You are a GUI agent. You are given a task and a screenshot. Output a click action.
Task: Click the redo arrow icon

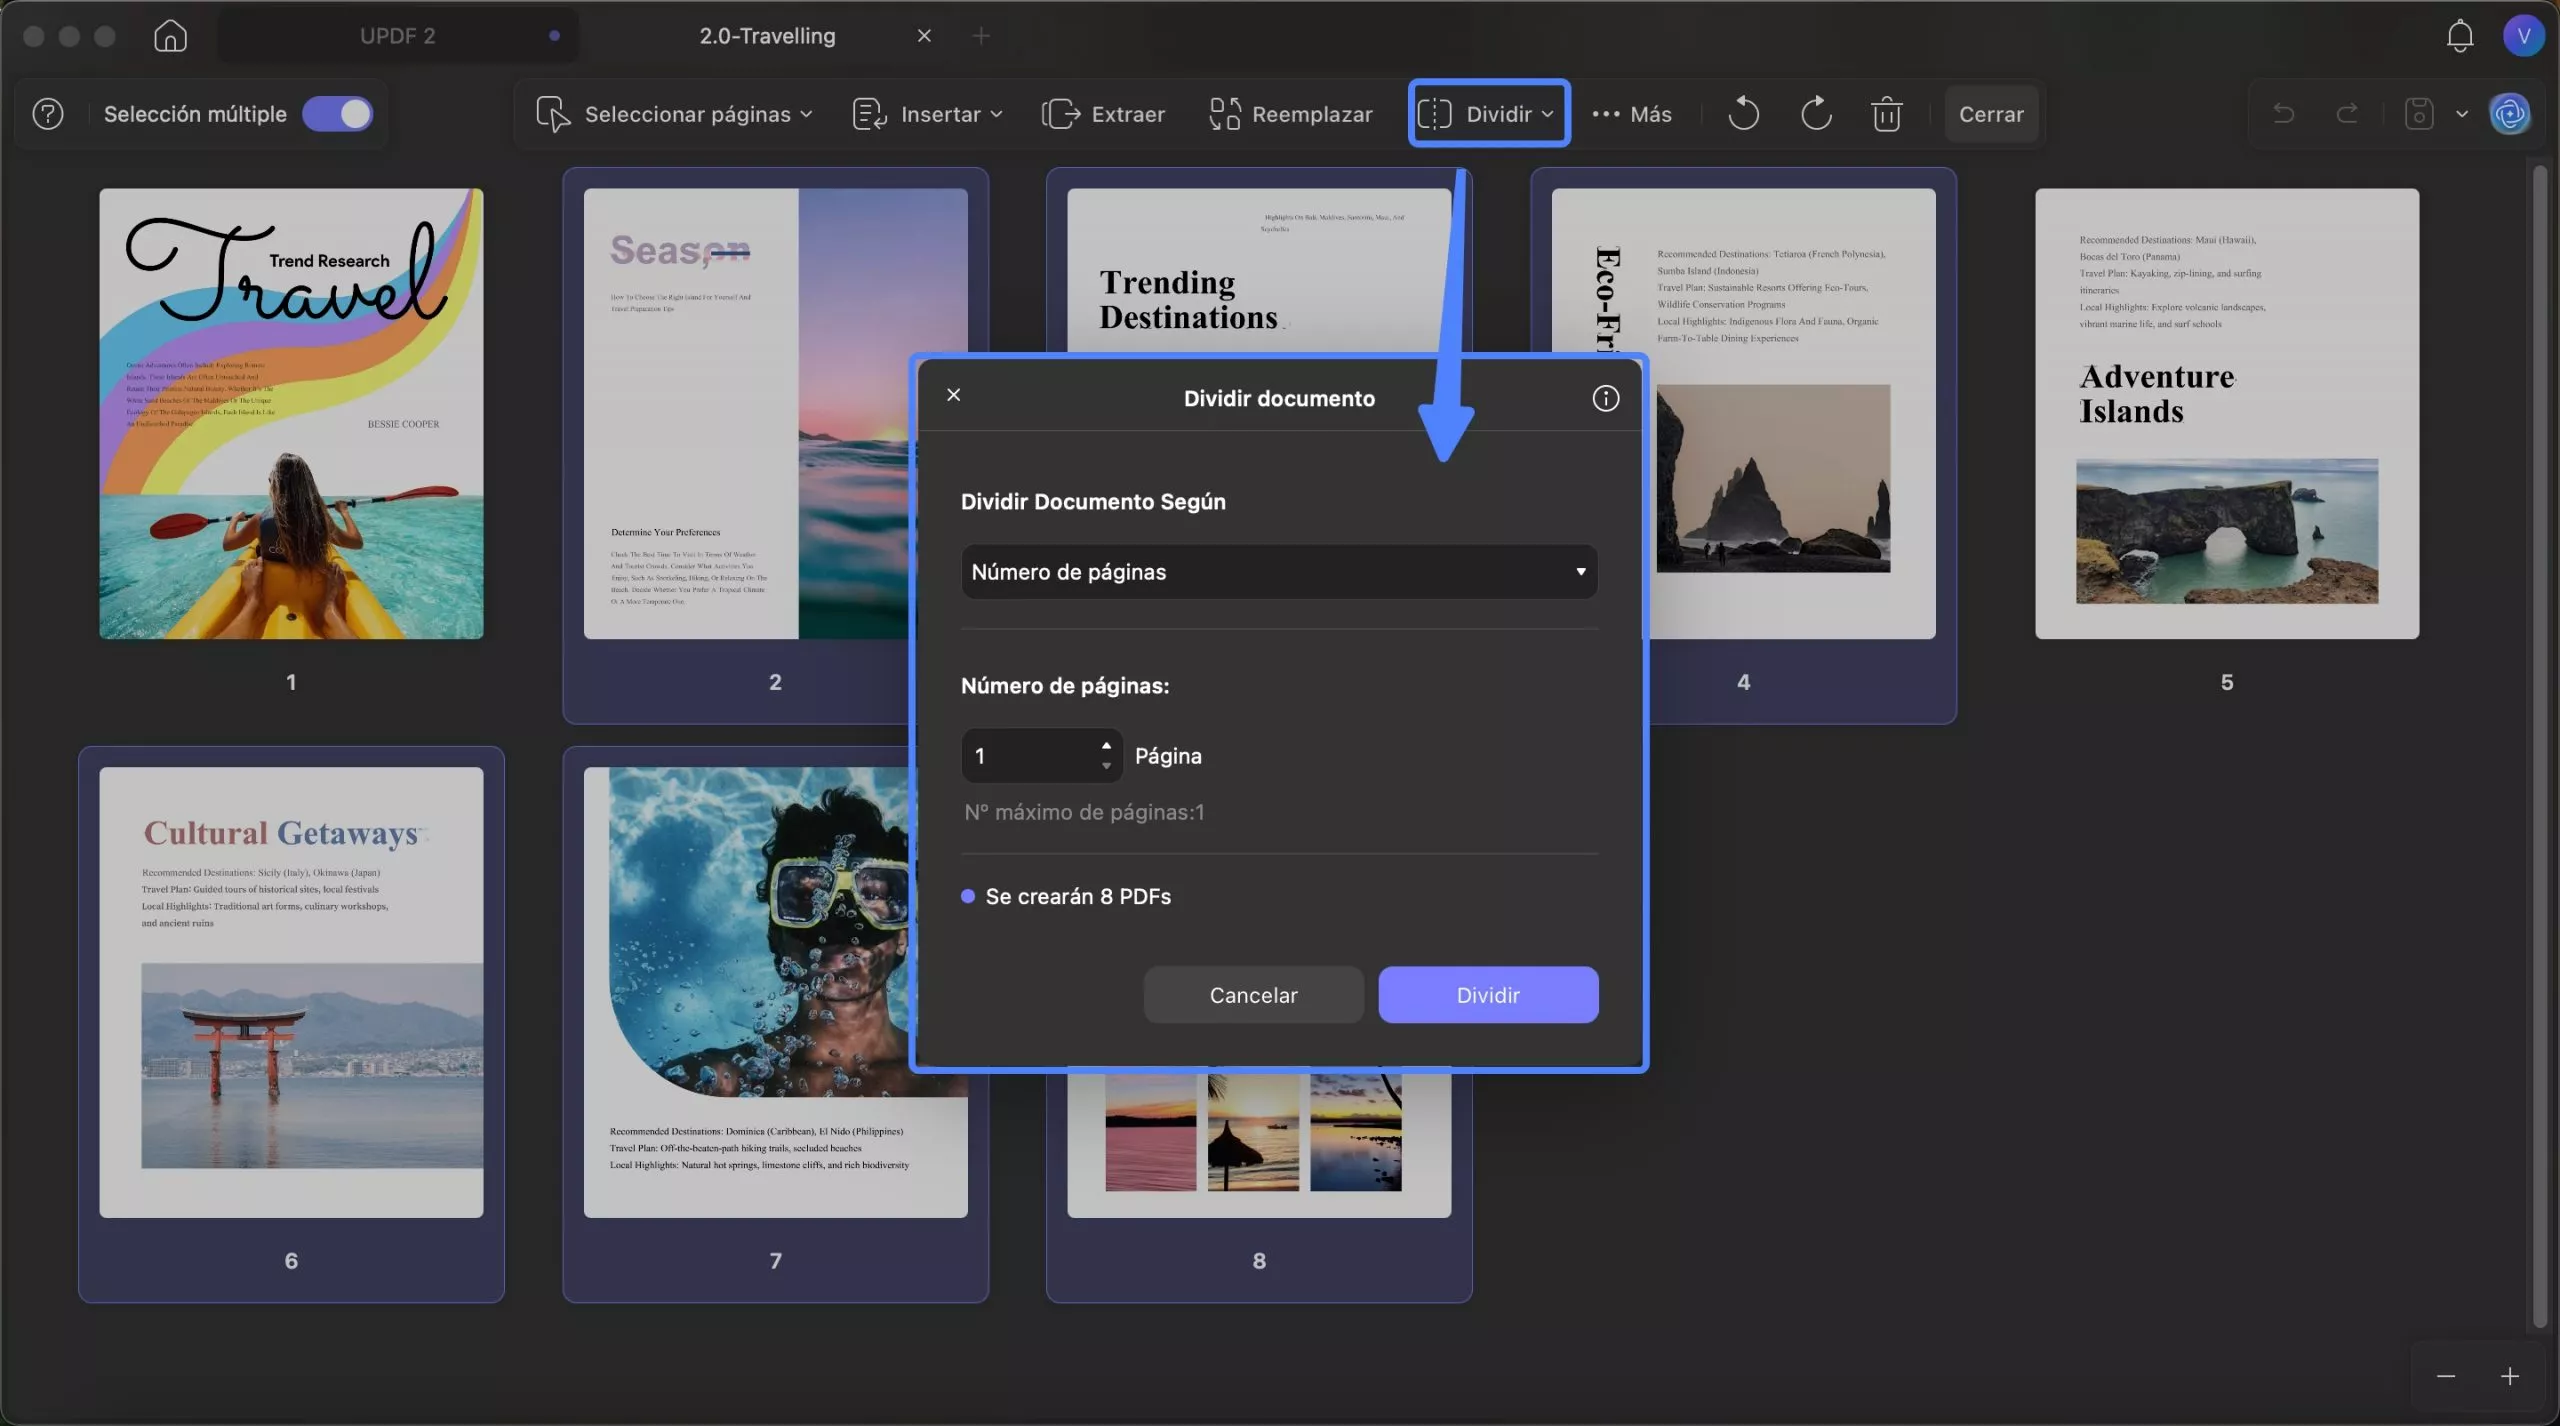point(2347,114)
